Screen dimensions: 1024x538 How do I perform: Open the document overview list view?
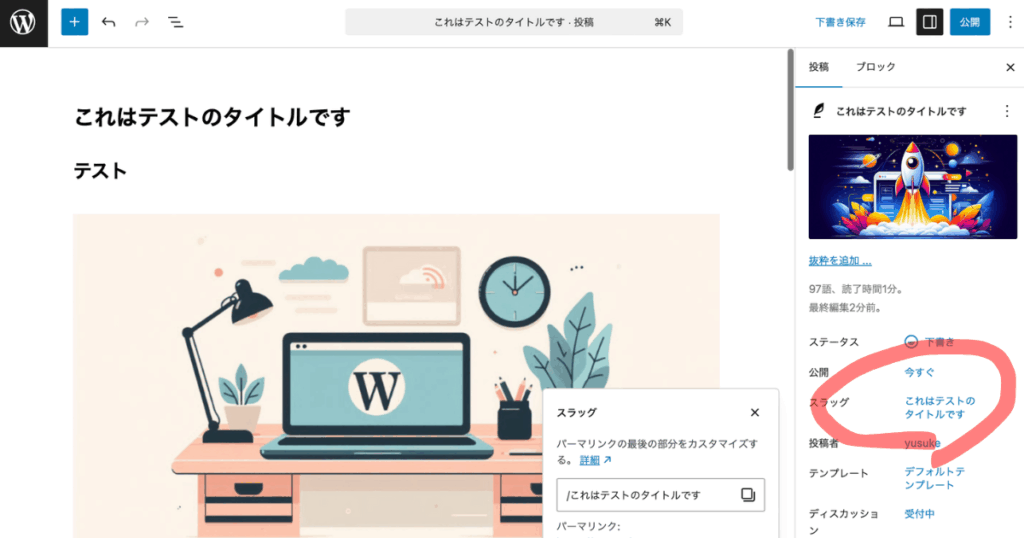tap(176, 22)
